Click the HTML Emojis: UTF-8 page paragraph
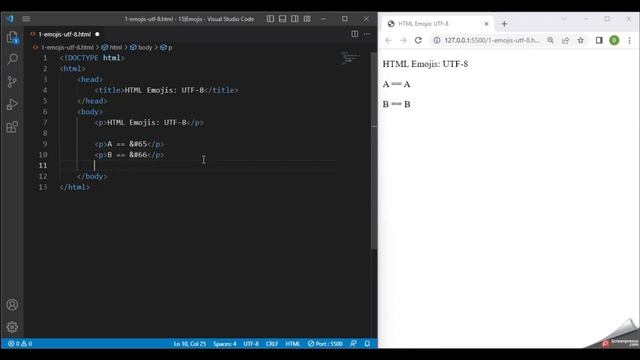The image size is (640, 360). [425, 64]
